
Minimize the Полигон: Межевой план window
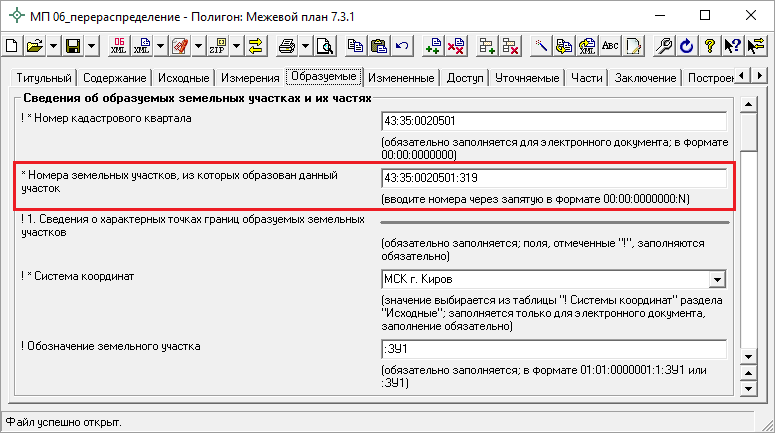pos(660,16)
